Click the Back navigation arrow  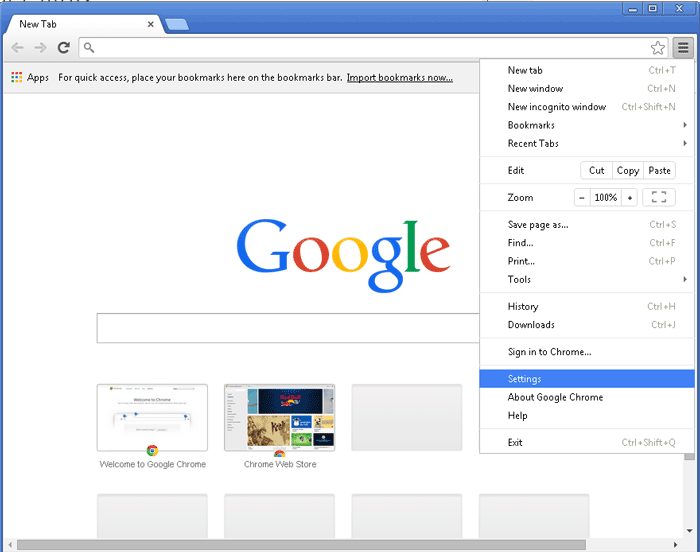pyautogui.click(x=17, y=47)
